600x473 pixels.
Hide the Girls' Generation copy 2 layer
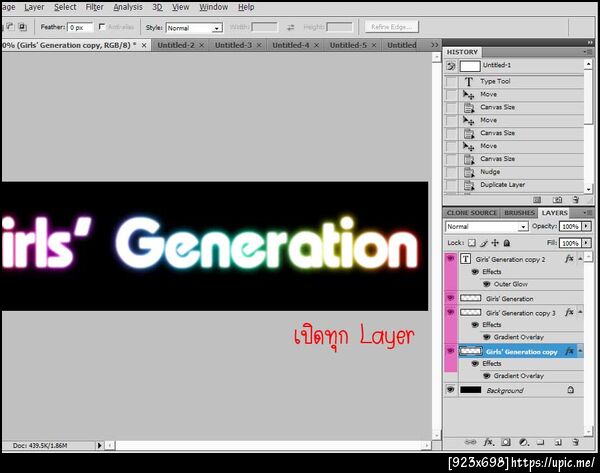(450, 259)
